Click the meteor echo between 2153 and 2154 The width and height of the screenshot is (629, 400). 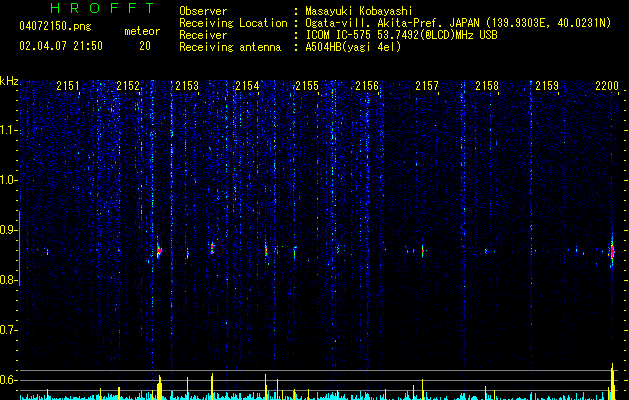[x=212, y=248]
